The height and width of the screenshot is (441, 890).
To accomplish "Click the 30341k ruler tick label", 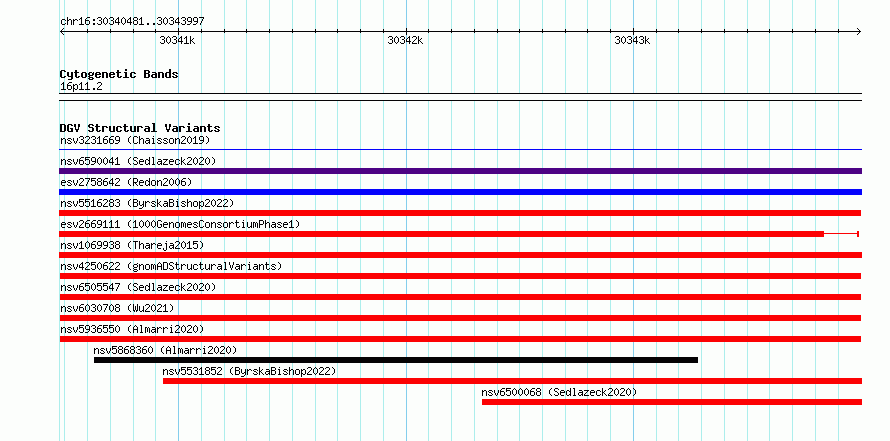I will click(178, 40).
